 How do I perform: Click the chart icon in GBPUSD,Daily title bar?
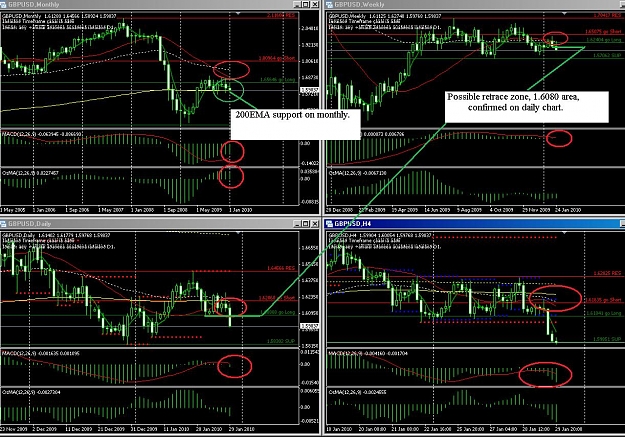pos(4,224)
